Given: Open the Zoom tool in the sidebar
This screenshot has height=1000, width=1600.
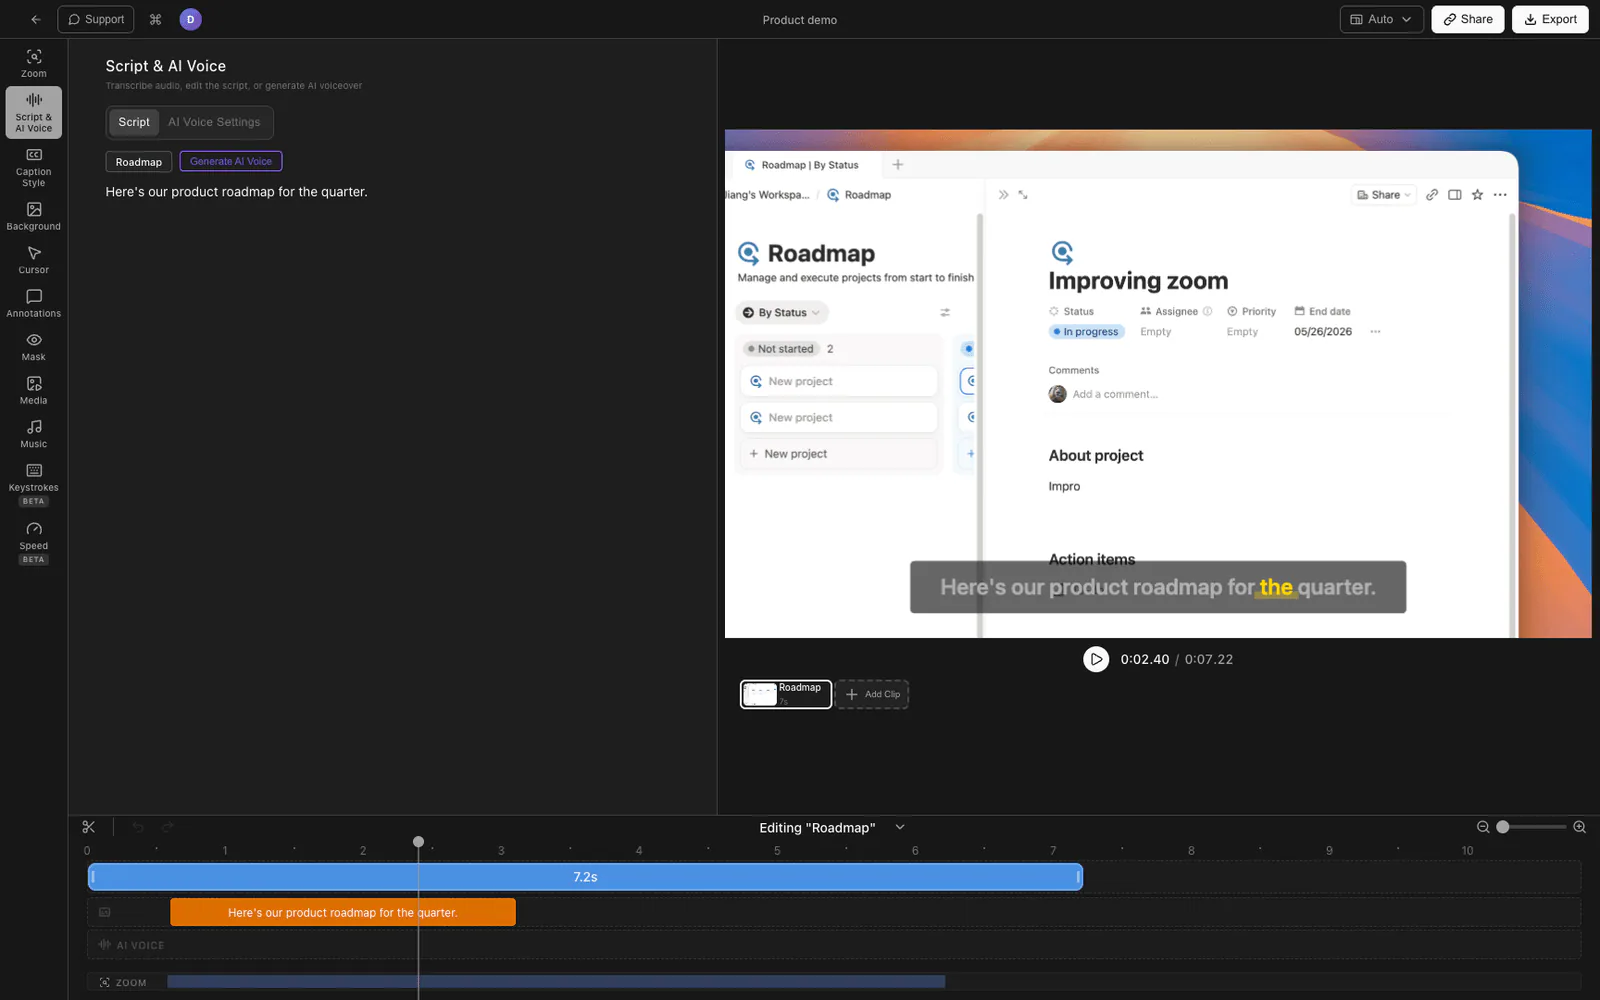Looking at the screenshot, I should coord(34,63).
